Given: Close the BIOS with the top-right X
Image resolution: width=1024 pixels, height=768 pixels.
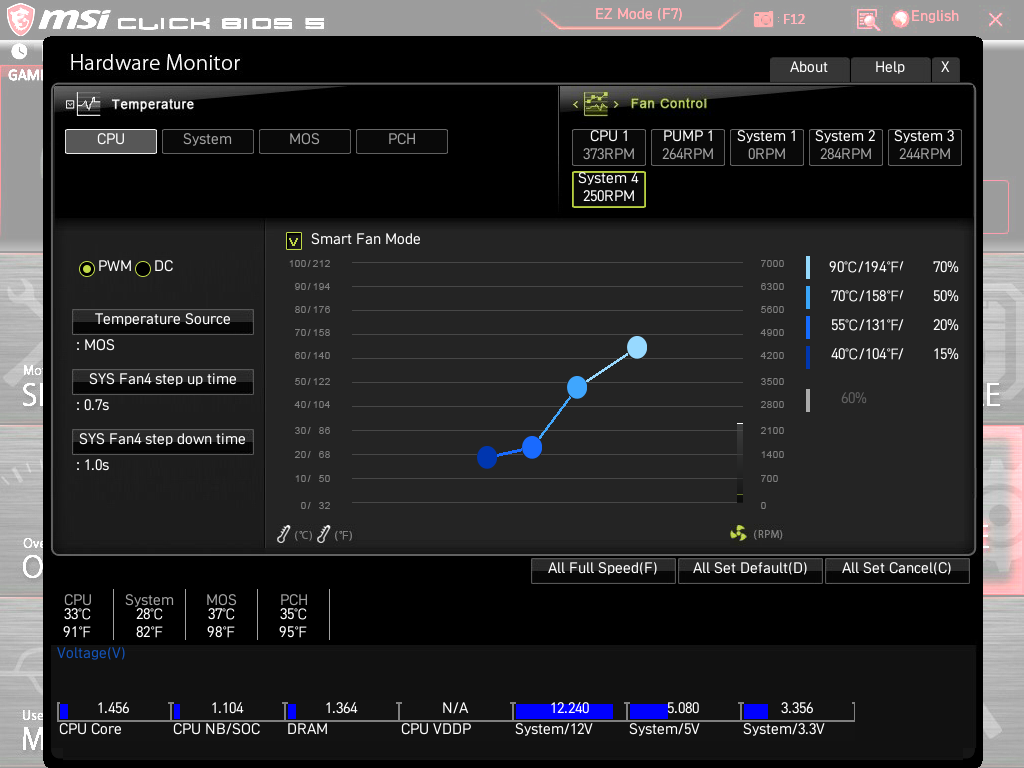Looking at the screenshot, I should [x=995, y=20].
